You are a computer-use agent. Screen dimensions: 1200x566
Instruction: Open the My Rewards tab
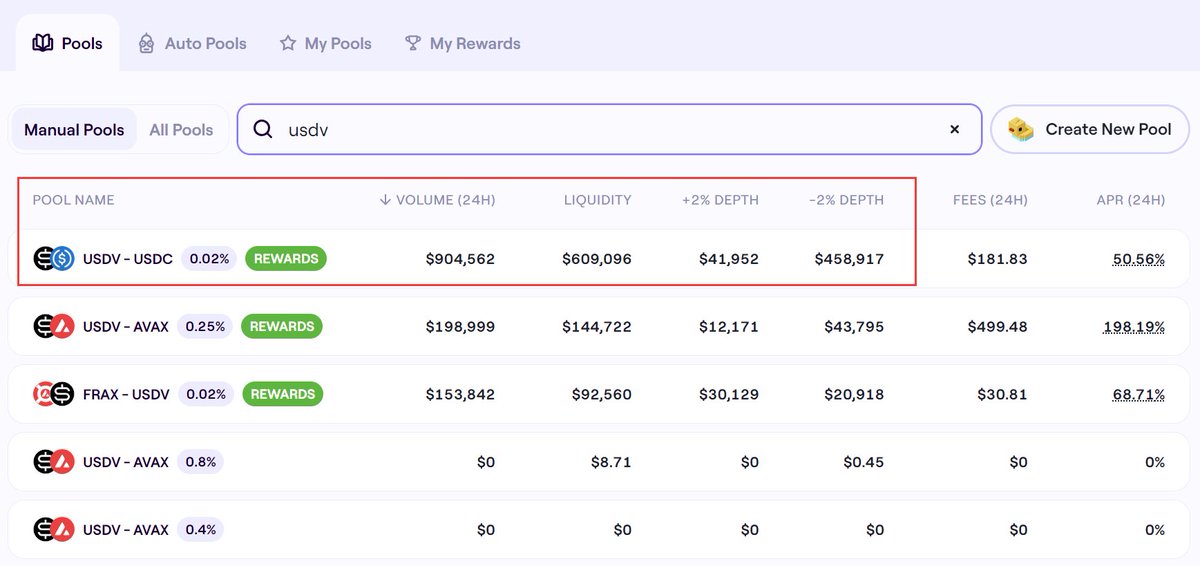pos(474,44)
